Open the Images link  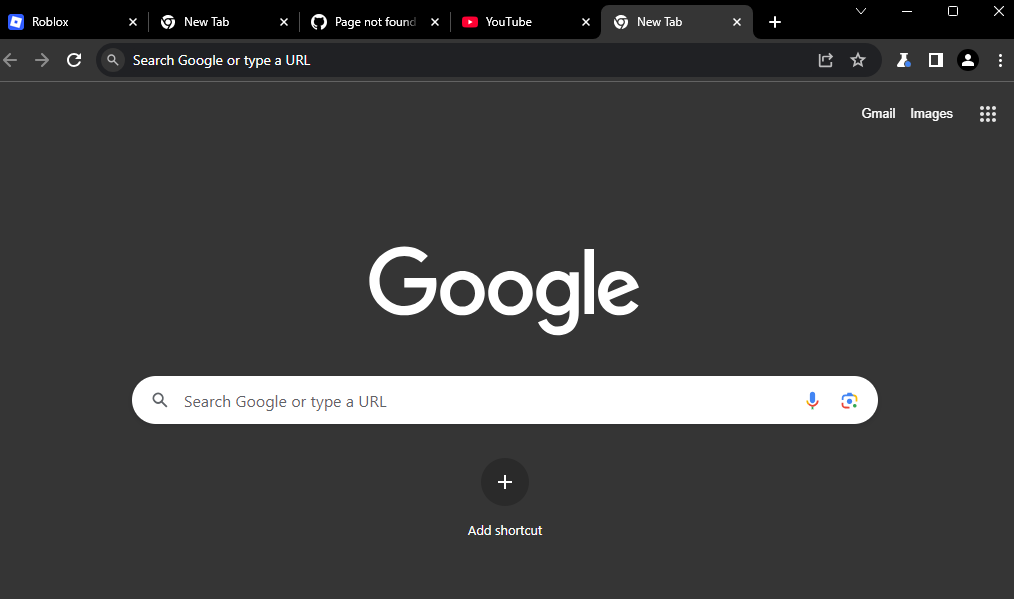[931, 114]
